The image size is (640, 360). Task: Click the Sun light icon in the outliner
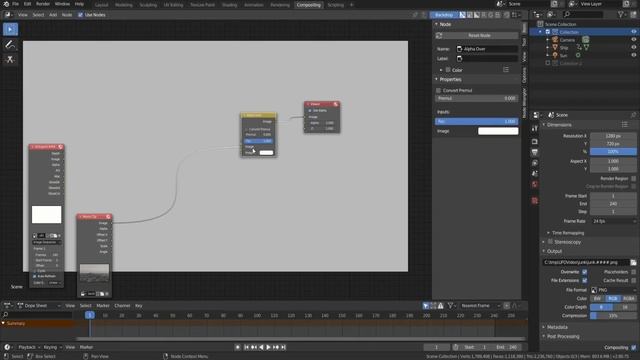pos(555,55)
